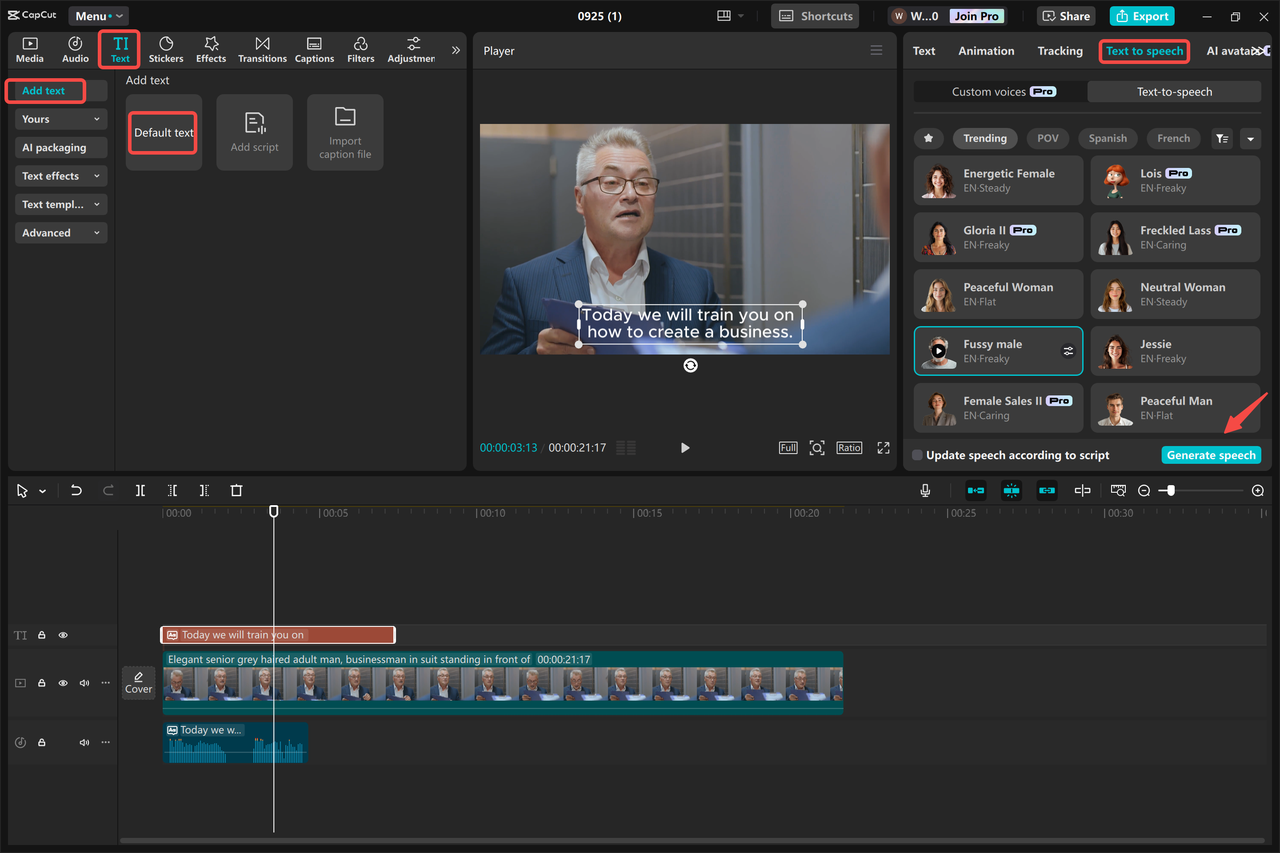The image size is (1280, 853).
Task: Delete clip with the trash icon
Action: click(236, 490)
